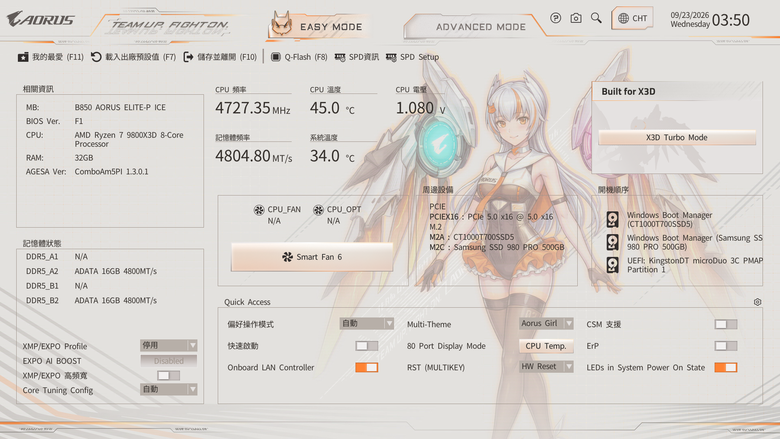This screenshot has width=780, height=439.
Task: Toggle CSM 支援 switch
Action: tap(726, 324)
